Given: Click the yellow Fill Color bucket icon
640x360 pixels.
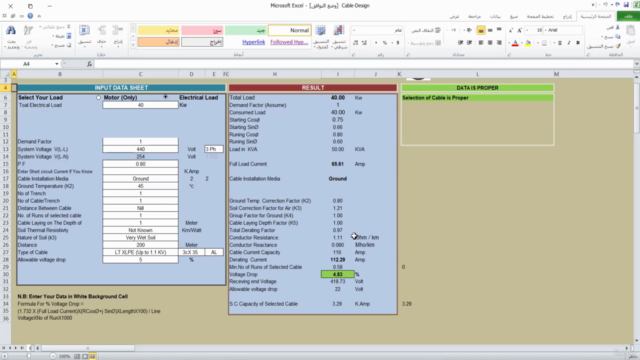Looking at the screenshot, I should coord(528,43).
